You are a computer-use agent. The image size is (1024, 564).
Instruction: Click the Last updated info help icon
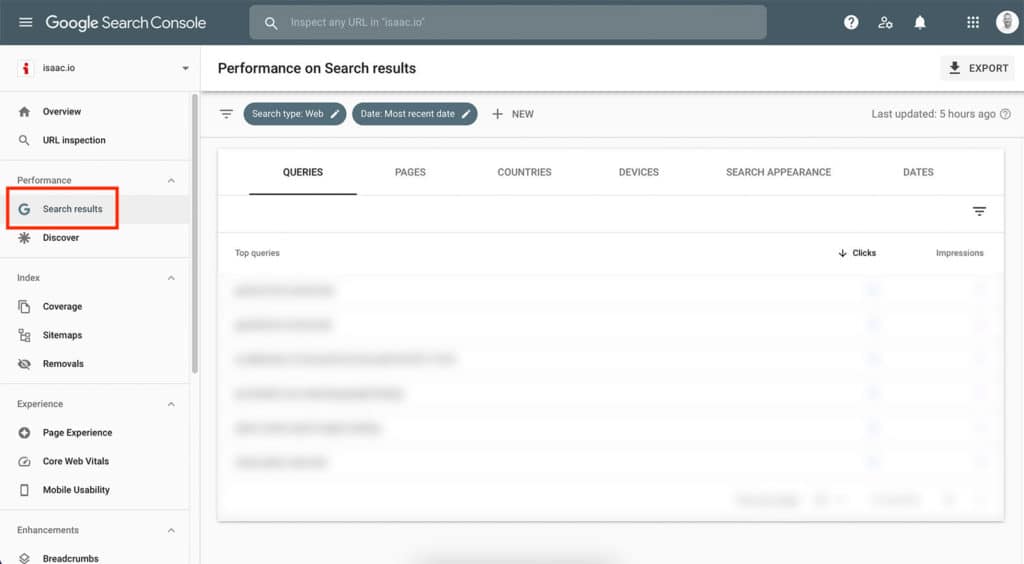coord(1006,114)
